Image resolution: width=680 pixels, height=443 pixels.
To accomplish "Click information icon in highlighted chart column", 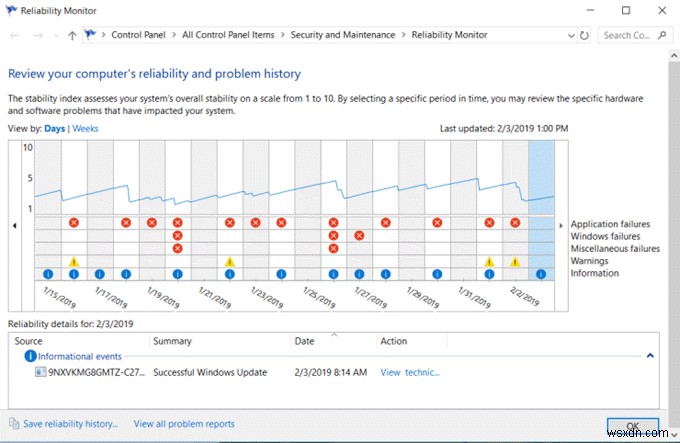I will 542,274.
